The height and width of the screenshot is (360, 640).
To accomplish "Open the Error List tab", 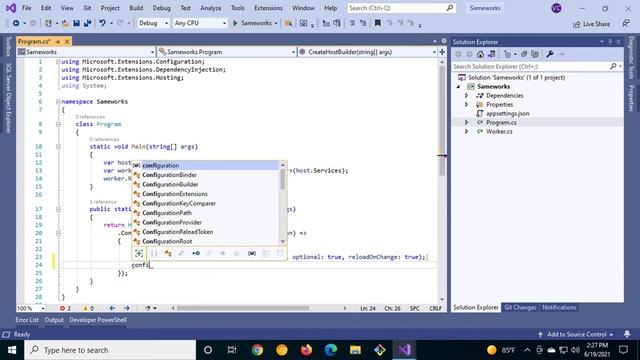I will 27,320.
